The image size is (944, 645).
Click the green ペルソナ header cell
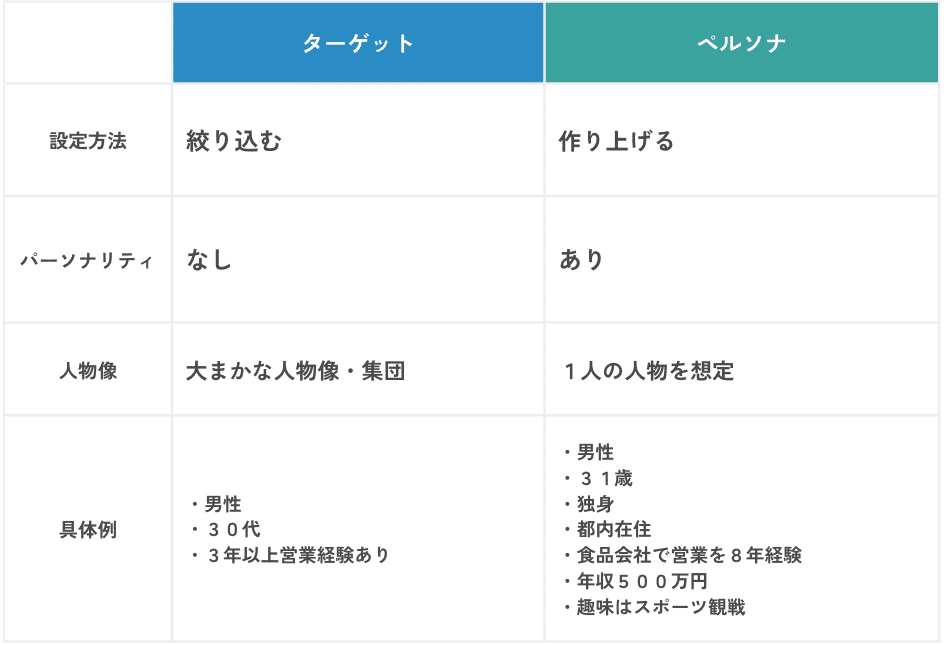click(x=741, y=42)
